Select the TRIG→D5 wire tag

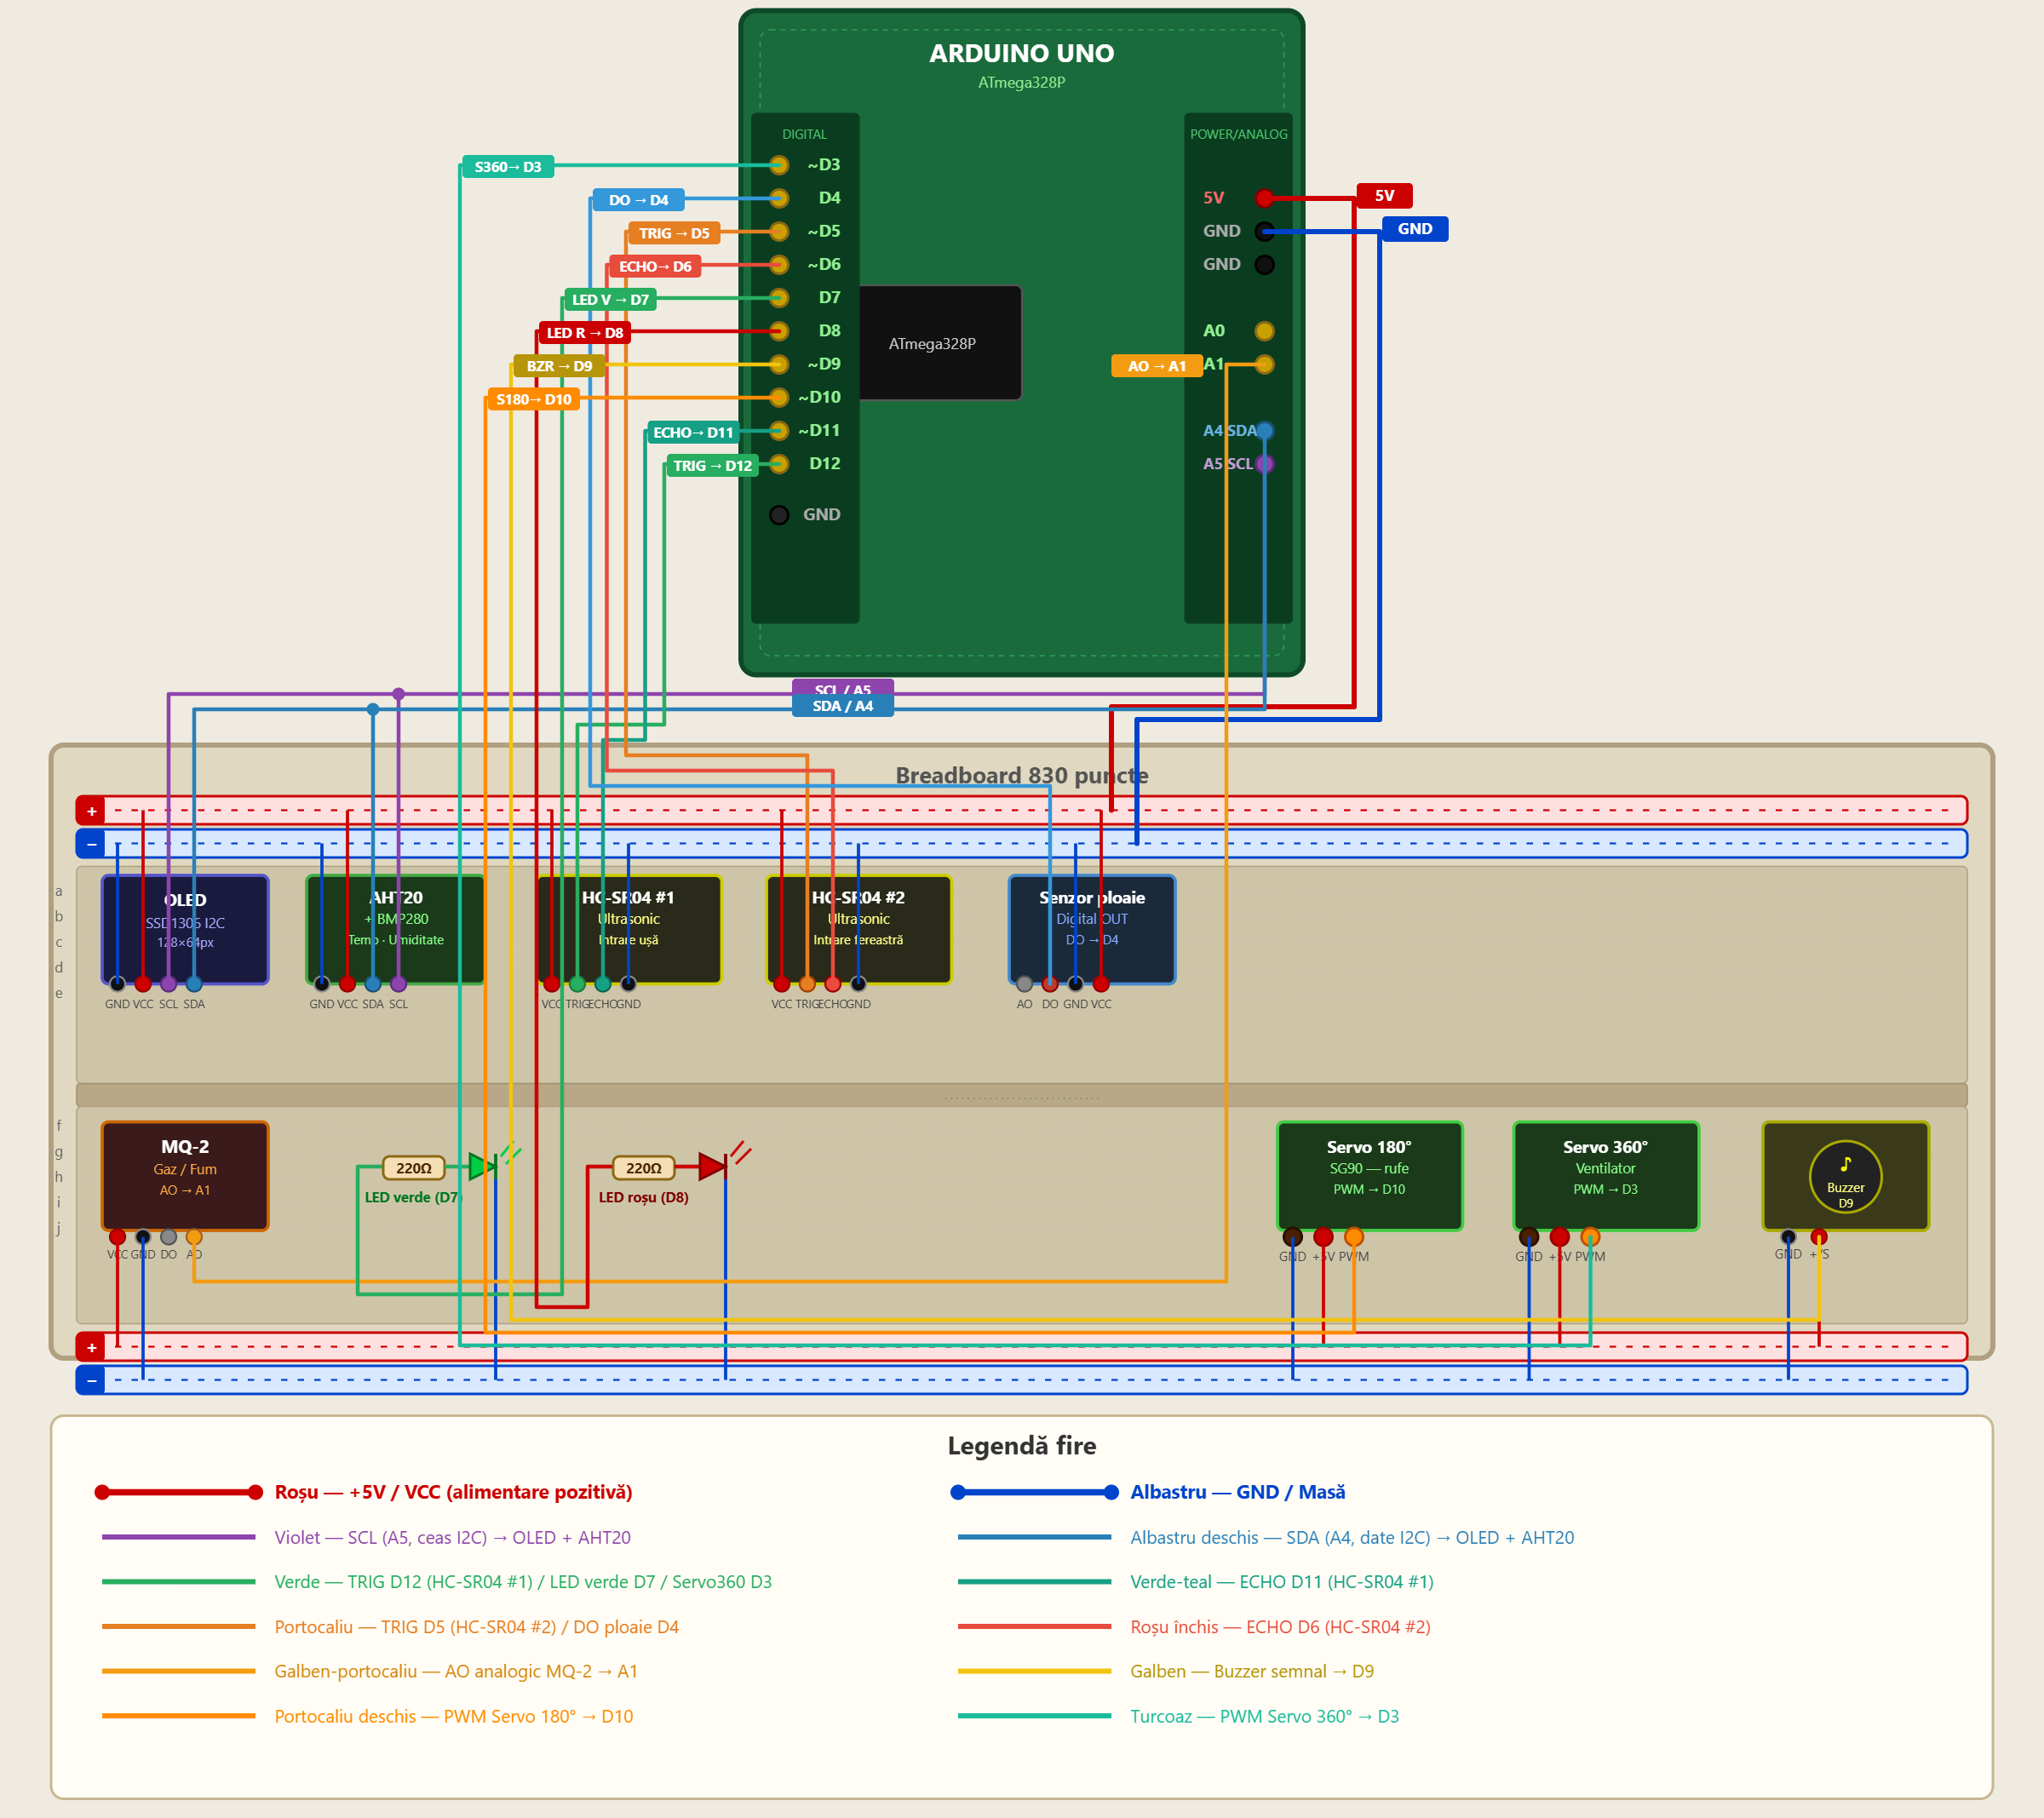pyautogui.click(x=674, y=233)
